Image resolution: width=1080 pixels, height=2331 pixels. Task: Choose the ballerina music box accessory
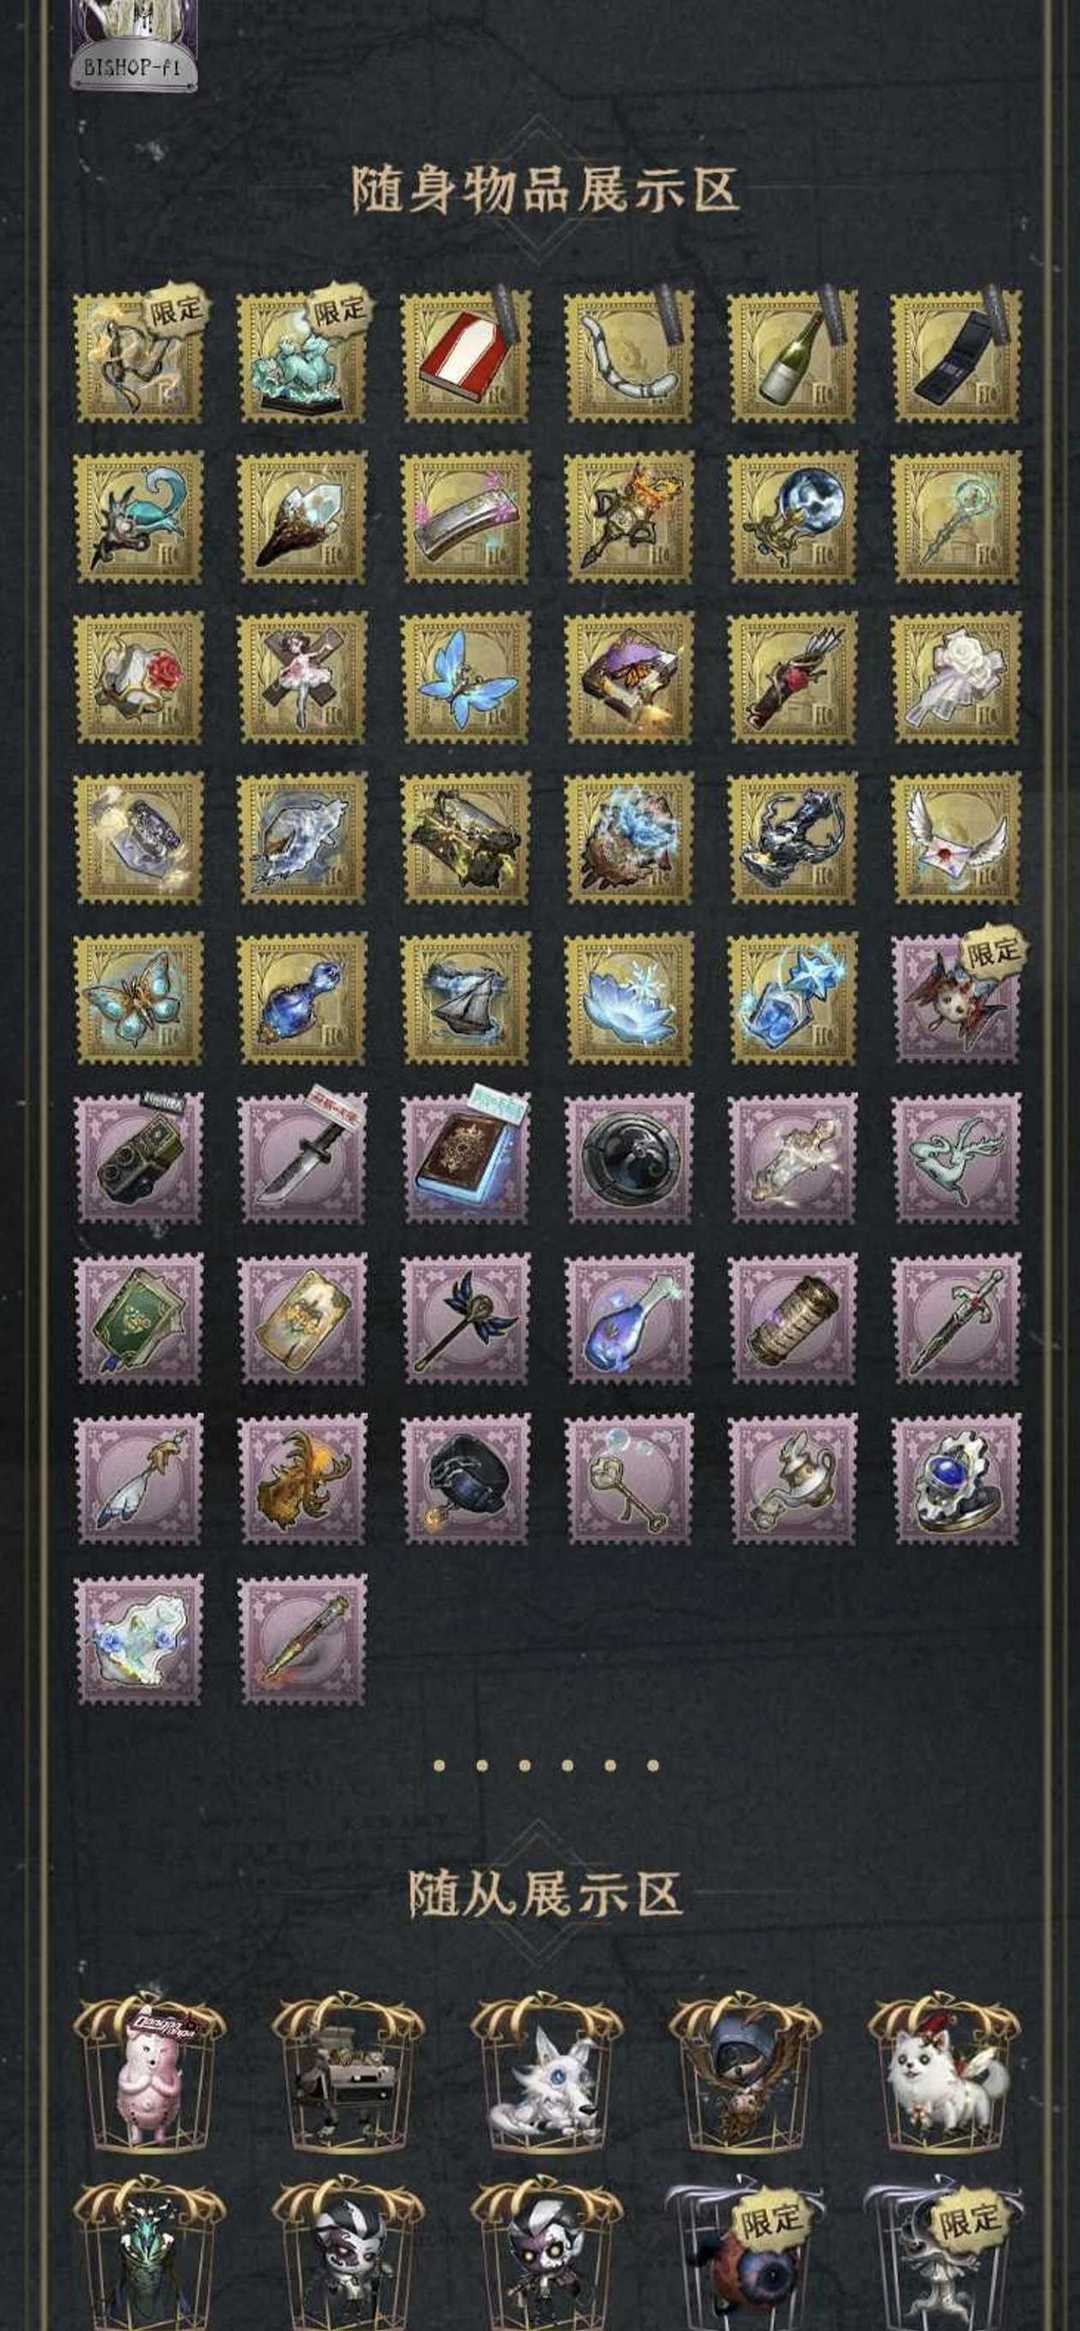(303, 677)
